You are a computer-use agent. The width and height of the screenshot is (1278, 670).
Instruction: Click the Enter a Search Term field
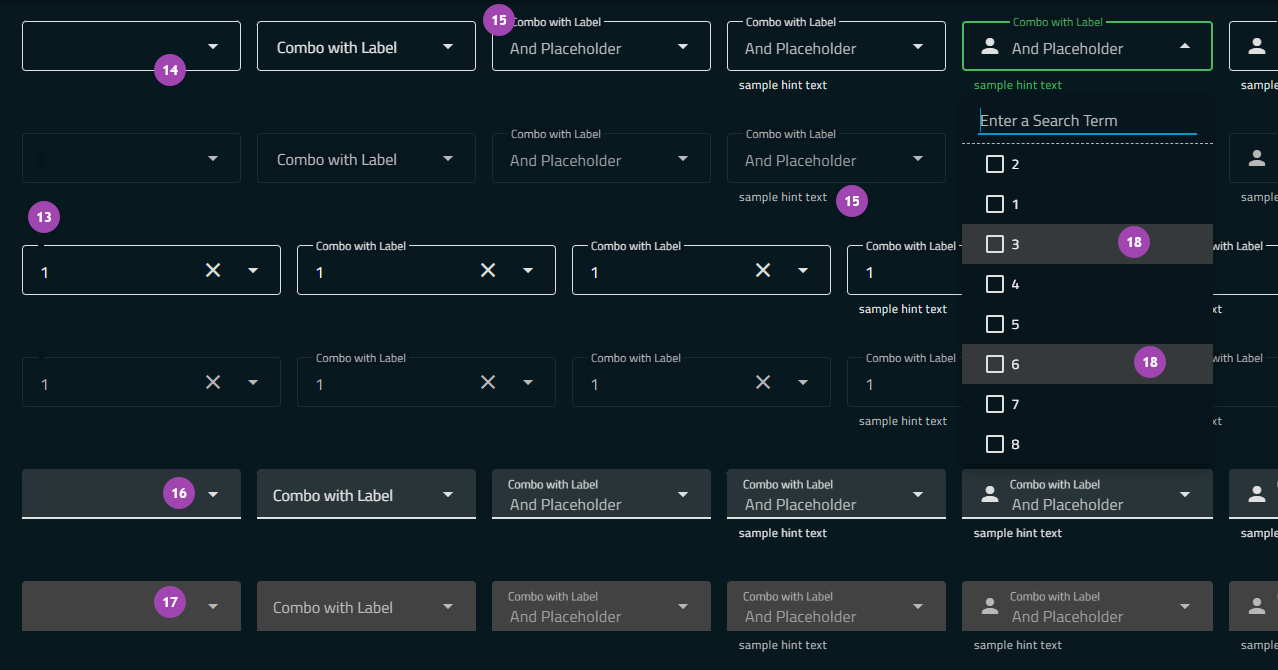(x=1087, y=120)
